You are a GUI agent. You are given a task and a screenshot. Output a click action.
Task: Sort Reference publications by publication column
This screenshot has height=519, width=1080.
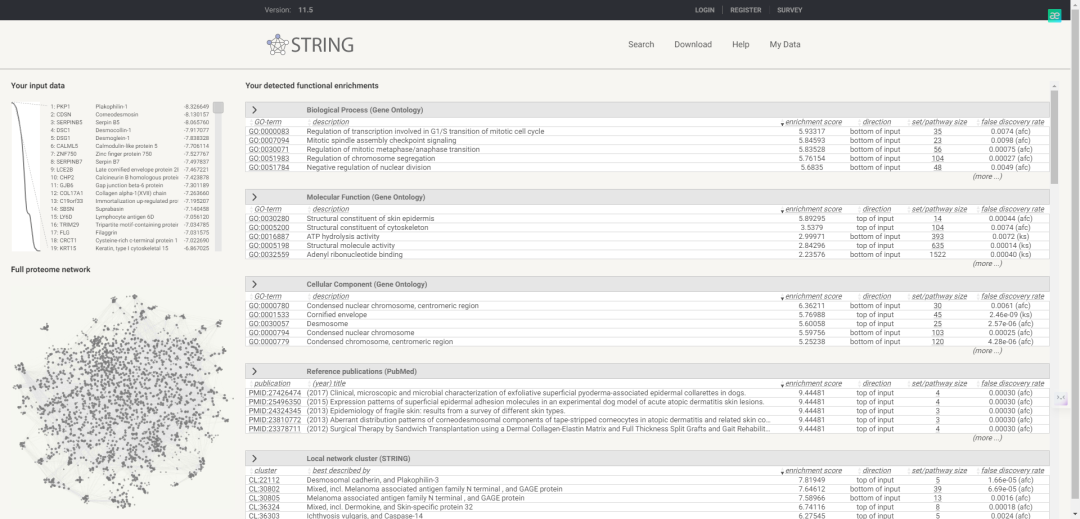[271, 383]
